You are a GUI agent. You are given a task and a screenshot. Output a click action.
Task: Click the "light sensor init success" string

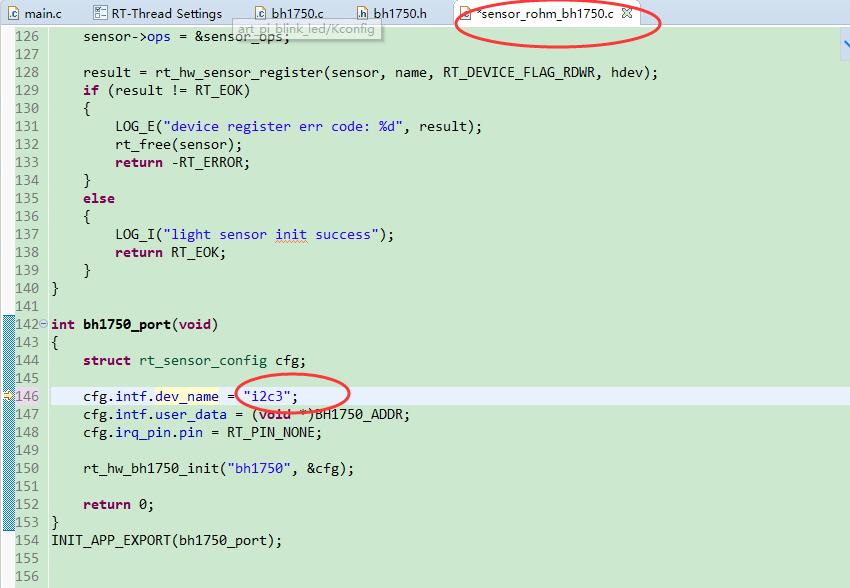271,235
